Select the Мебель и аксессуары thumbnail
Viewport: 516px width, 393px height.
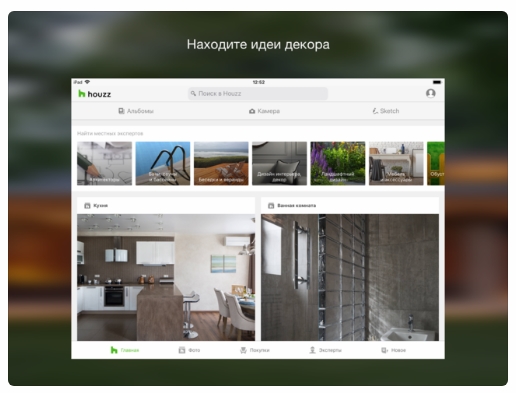(x=396, y=163)
